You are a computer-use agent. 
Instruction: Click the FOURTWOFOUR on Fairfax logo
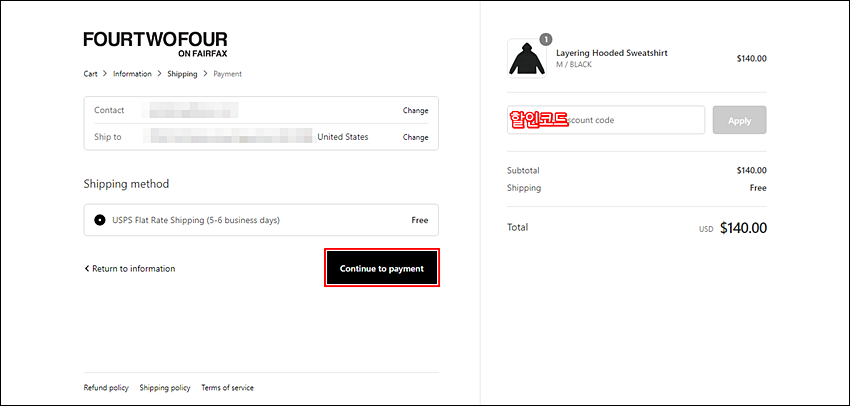[156, 44]
